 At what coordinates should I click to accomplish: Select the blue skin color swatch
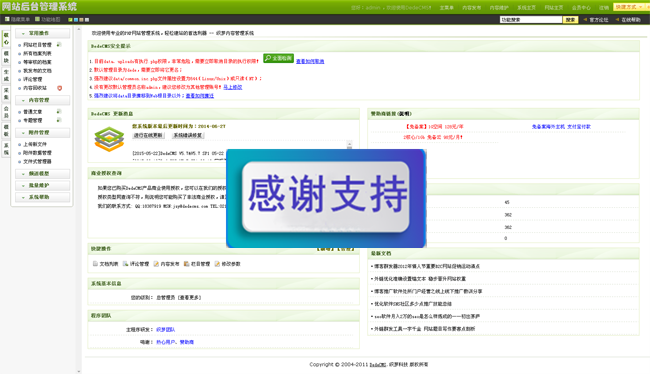(x=75, y=19)
